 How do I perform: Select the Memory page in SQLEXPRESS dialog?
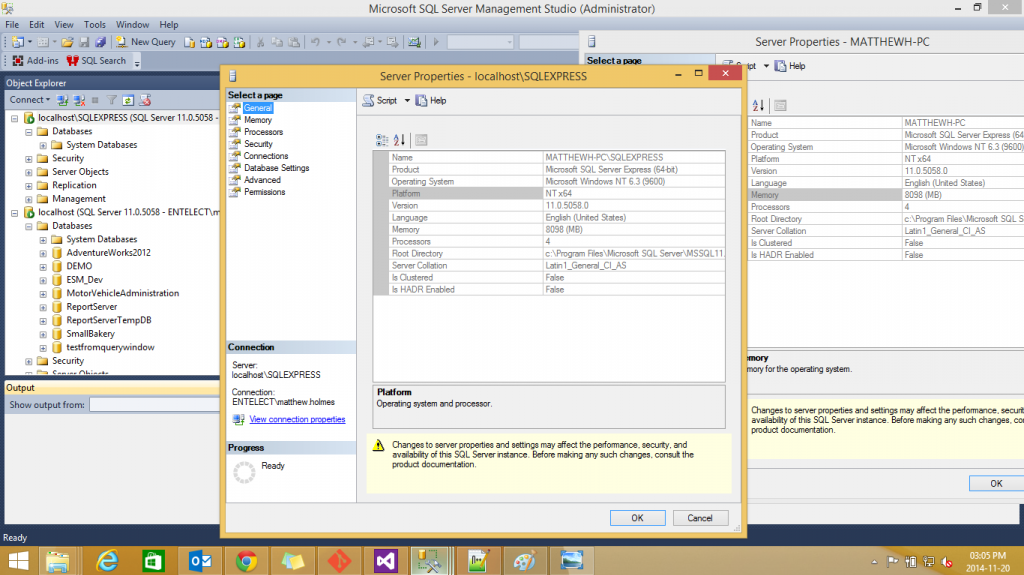click(x=257, y=120)
